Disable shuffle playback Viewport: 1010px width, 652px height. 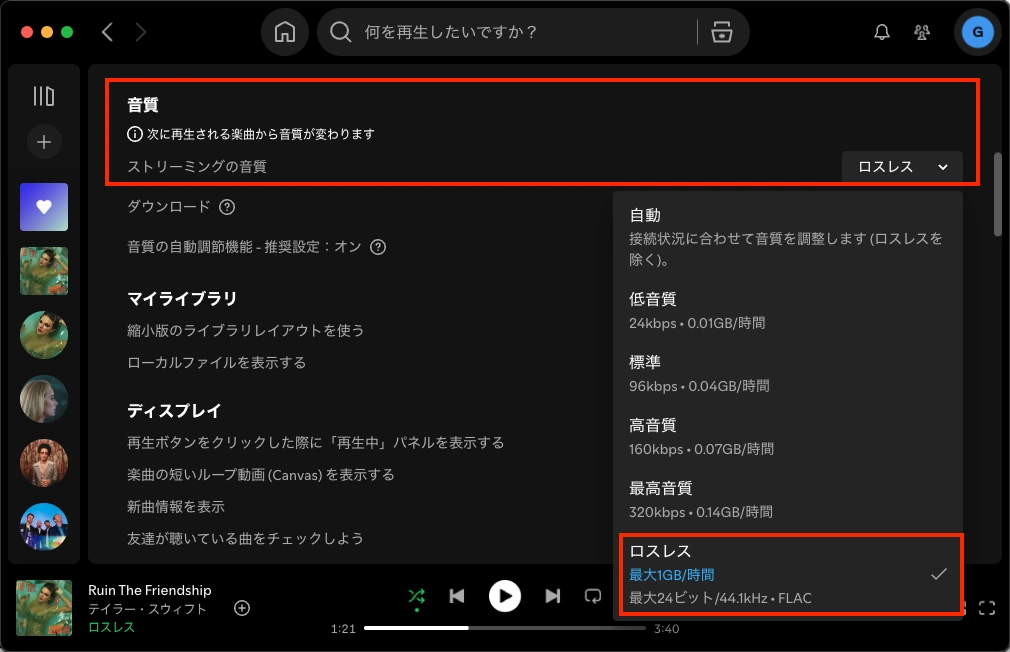pos(418,596)
